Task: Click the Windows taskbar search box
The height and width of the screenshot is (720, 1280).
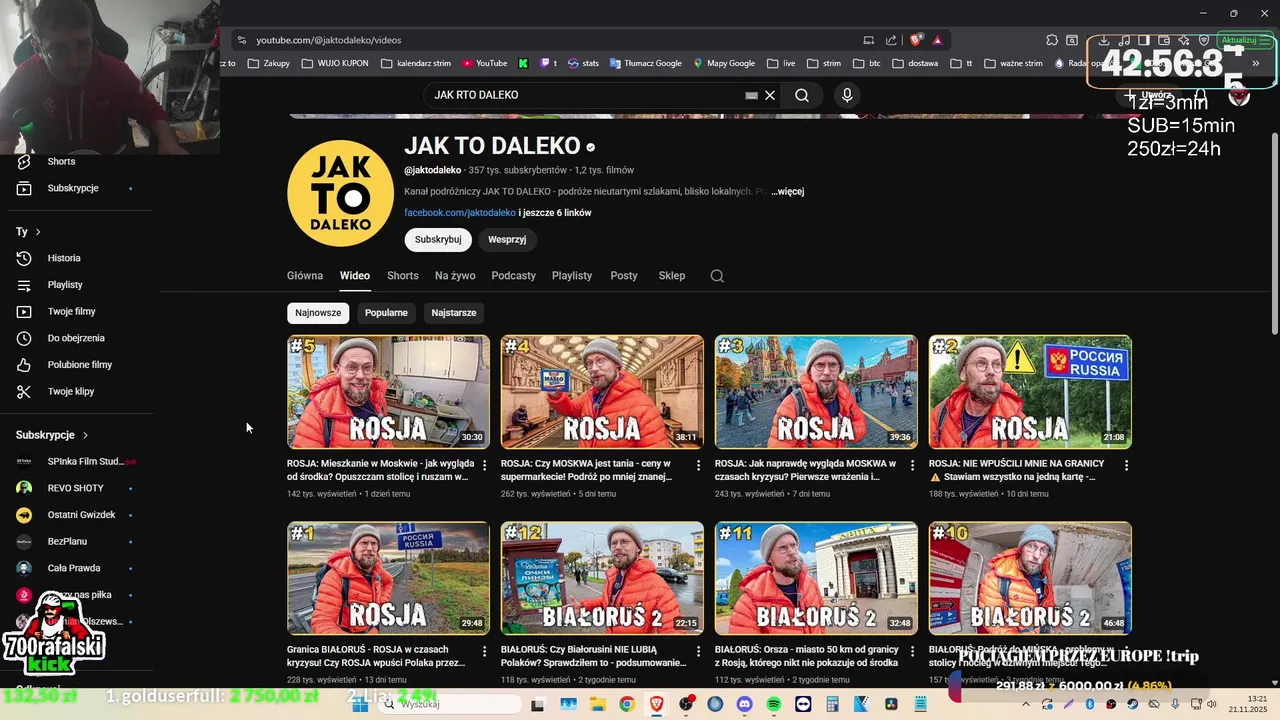Action: click(450, 704)
